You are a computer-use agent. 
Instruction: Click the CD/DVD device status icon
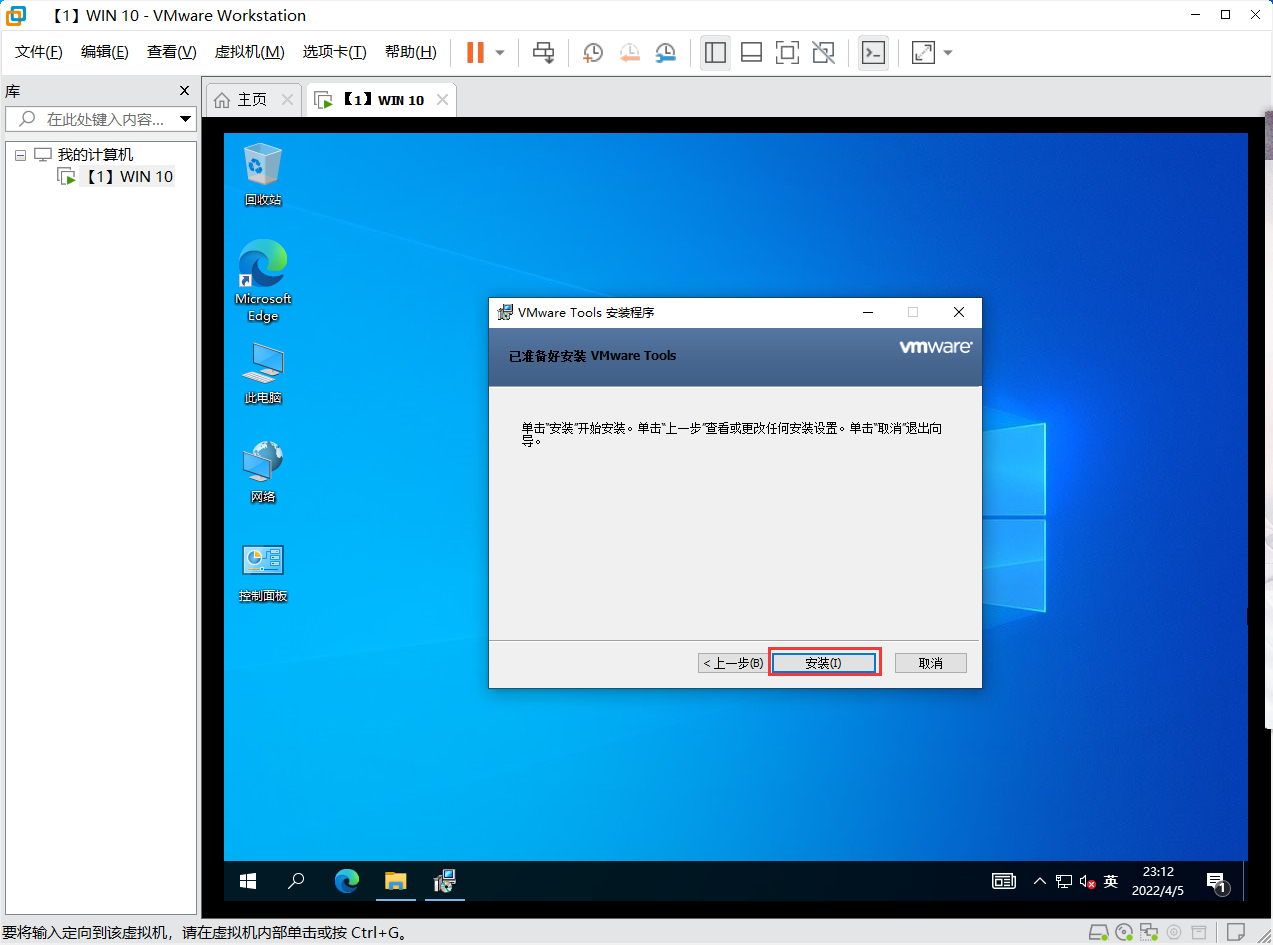coord(1124,933)
